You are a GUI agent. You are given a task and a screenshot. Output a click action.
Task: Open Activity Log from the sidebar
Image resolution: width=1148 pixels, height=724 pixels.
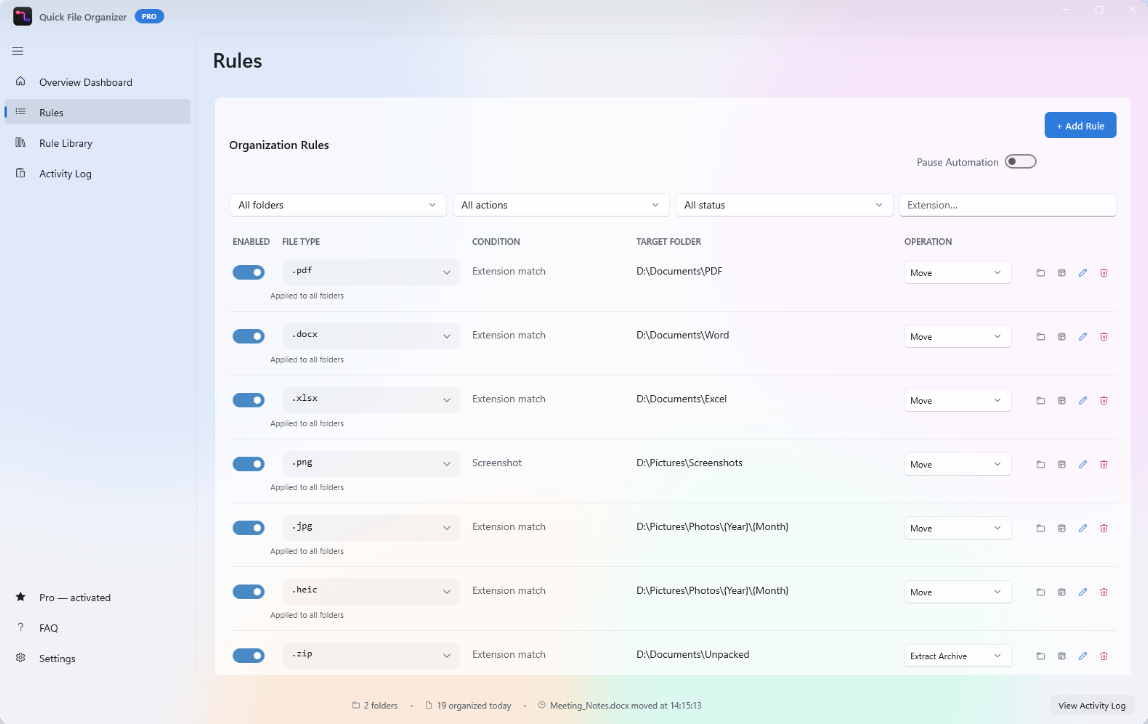click(97, 173)
